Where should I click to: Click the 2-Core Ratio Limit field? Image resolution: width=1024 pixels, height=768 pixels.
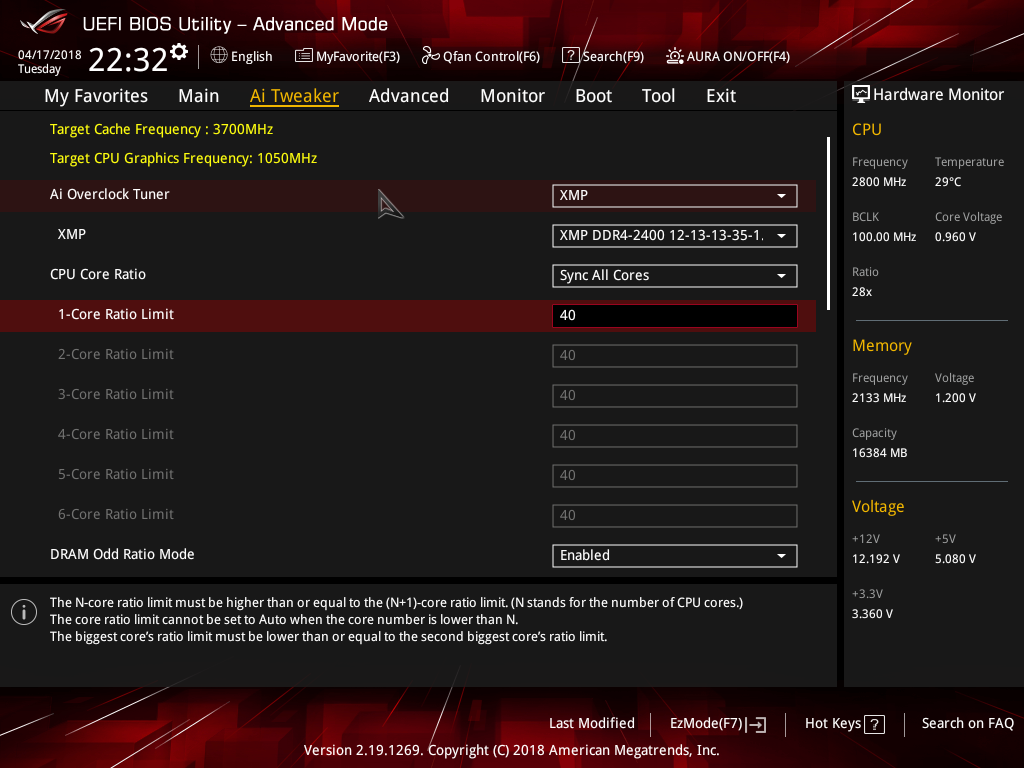click(675, 356)
